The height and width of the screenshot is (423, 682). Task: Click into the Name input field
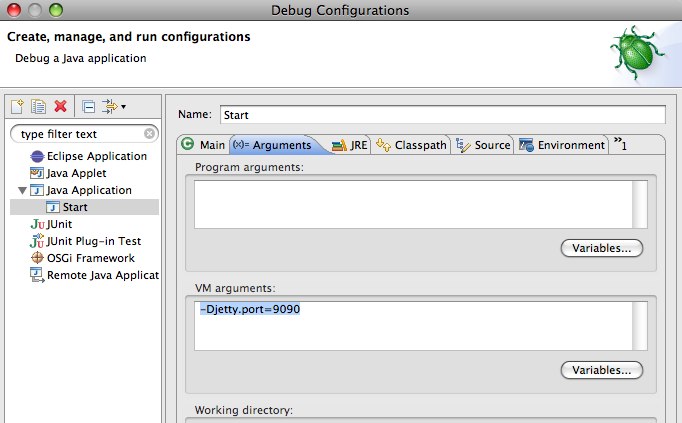tap(440, 115)
